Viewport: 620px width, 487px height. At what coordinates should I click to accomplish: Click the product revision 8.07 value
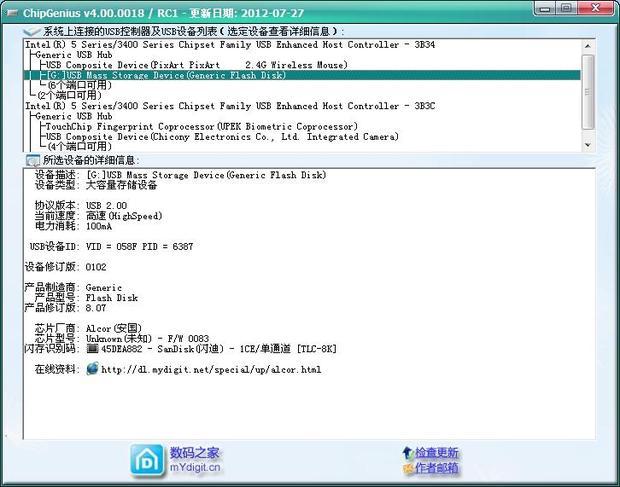pos(96,308)
